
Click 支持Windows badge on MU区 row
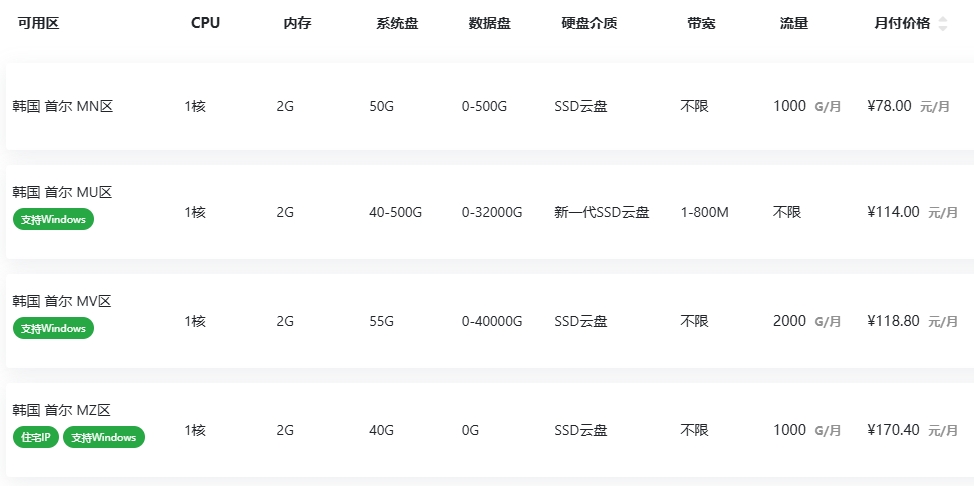click(x=53, y=219)
